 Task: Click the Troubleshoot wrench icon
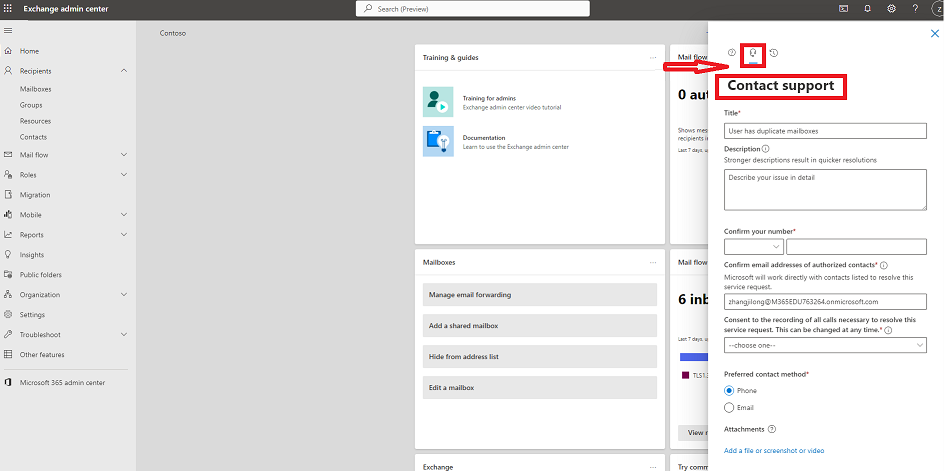pyautogui.click(x=8, y=334)
